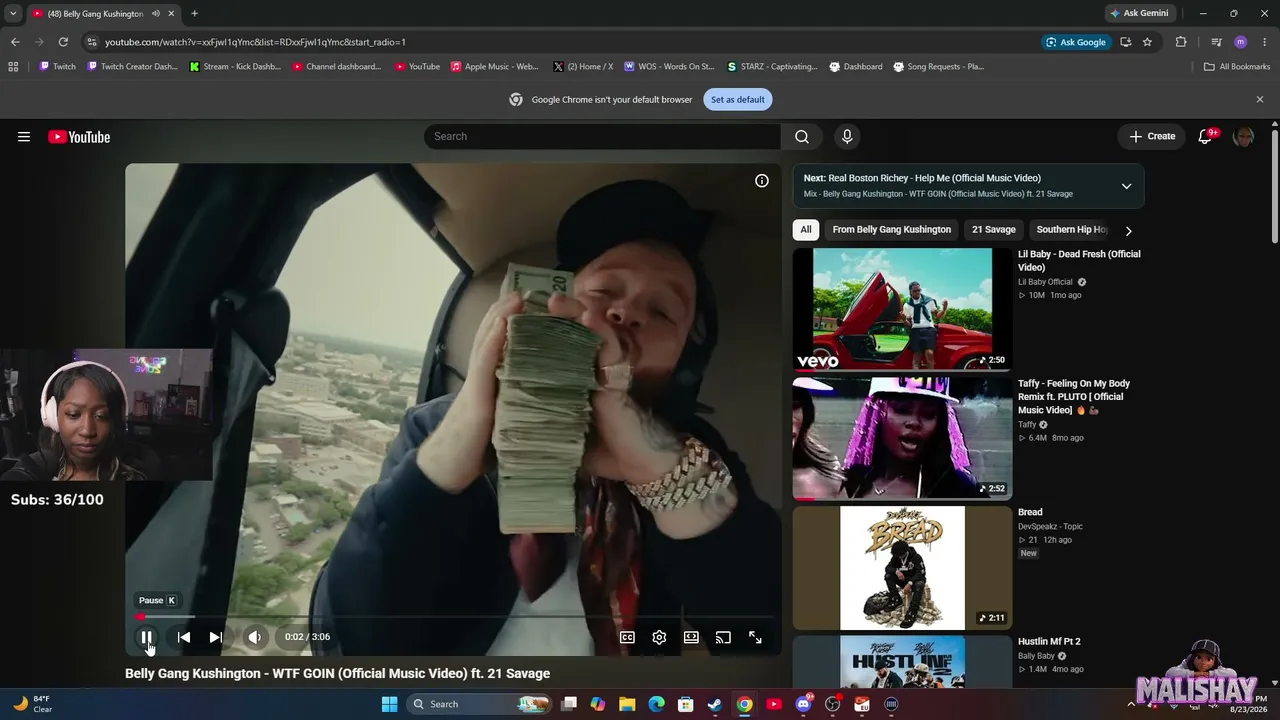This screenshot has height=720, width=1280.
Task: Open the Stream - Kick Dashboard bookmark
Action: click(235, 67)
